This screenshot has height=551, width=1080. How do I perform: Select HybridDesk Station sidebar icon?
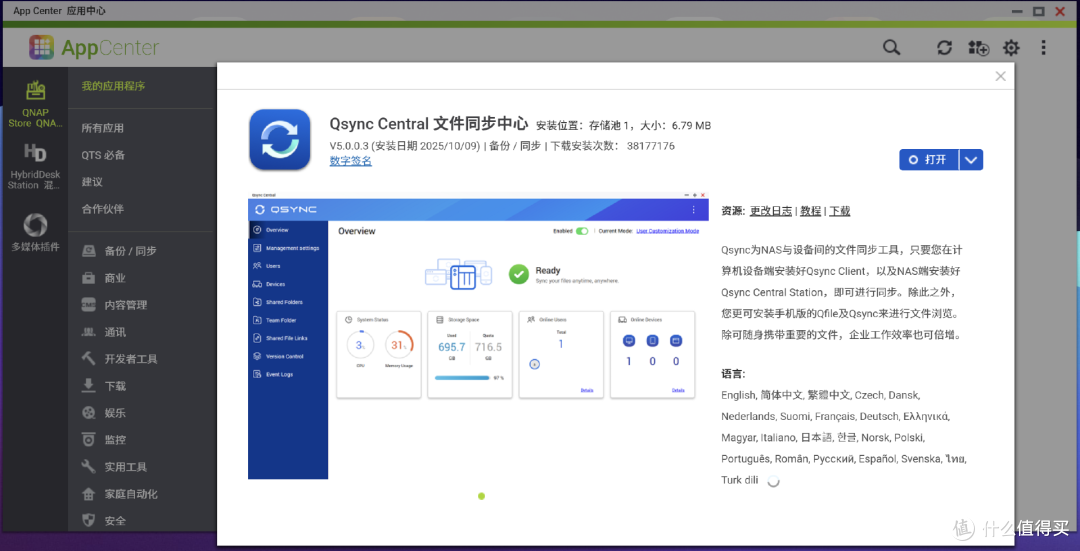35,152
